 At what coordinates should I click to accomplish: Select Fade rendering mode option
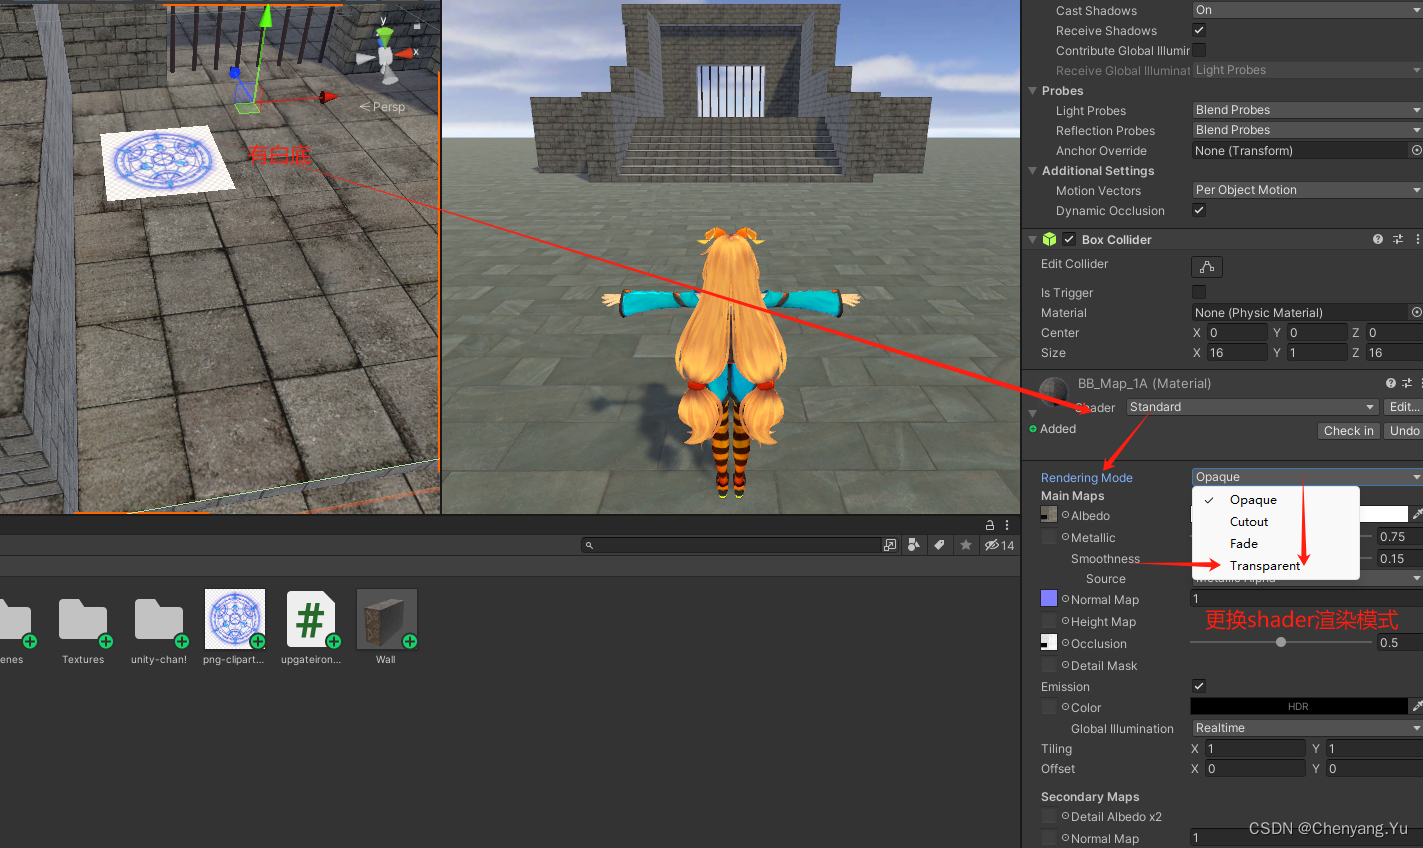(x=1275, y=544)
